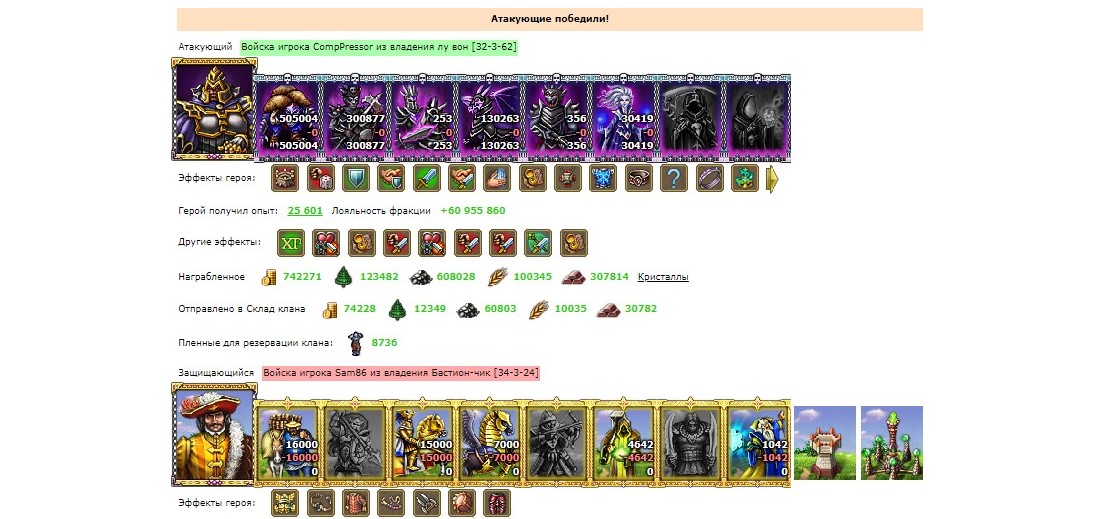Click the captive prisoner icon beside 8736
1096x519 pixels.
[356, 342]
